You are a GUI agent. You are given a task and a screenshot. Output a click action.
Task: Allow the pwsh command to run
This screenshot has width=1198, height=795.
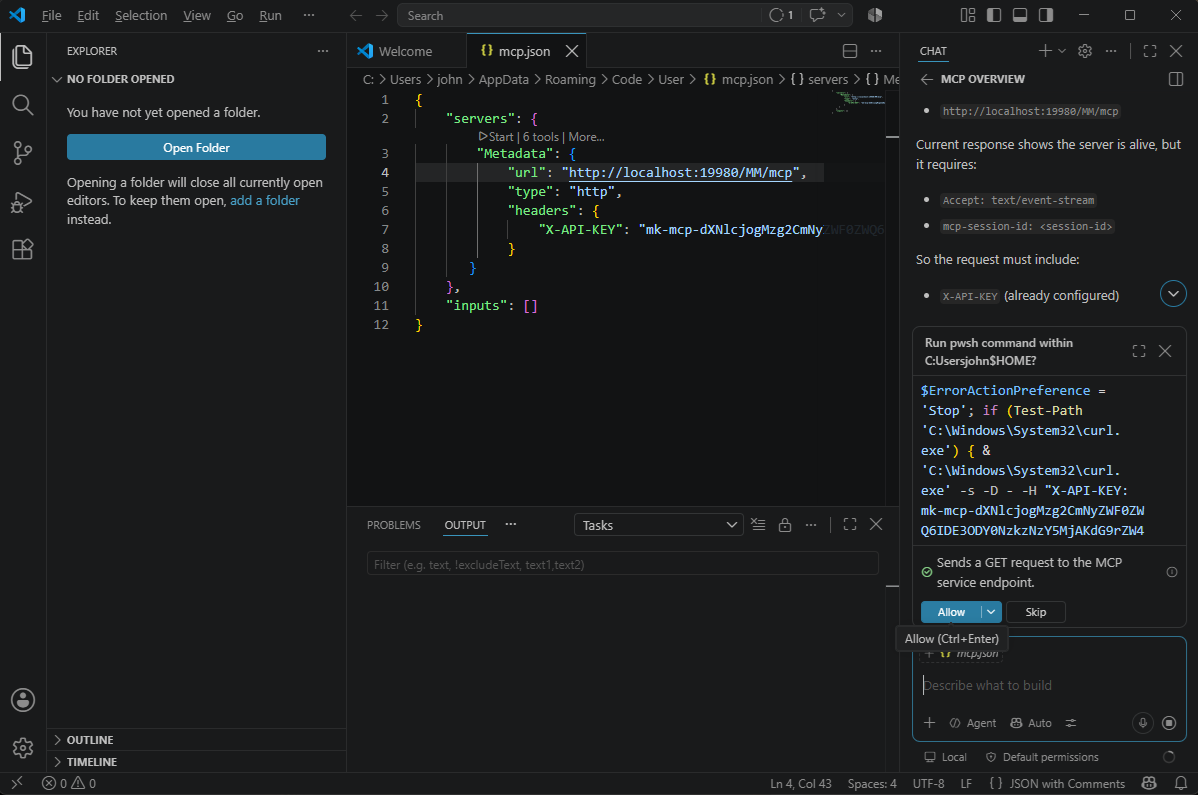(x=951, y=612)
